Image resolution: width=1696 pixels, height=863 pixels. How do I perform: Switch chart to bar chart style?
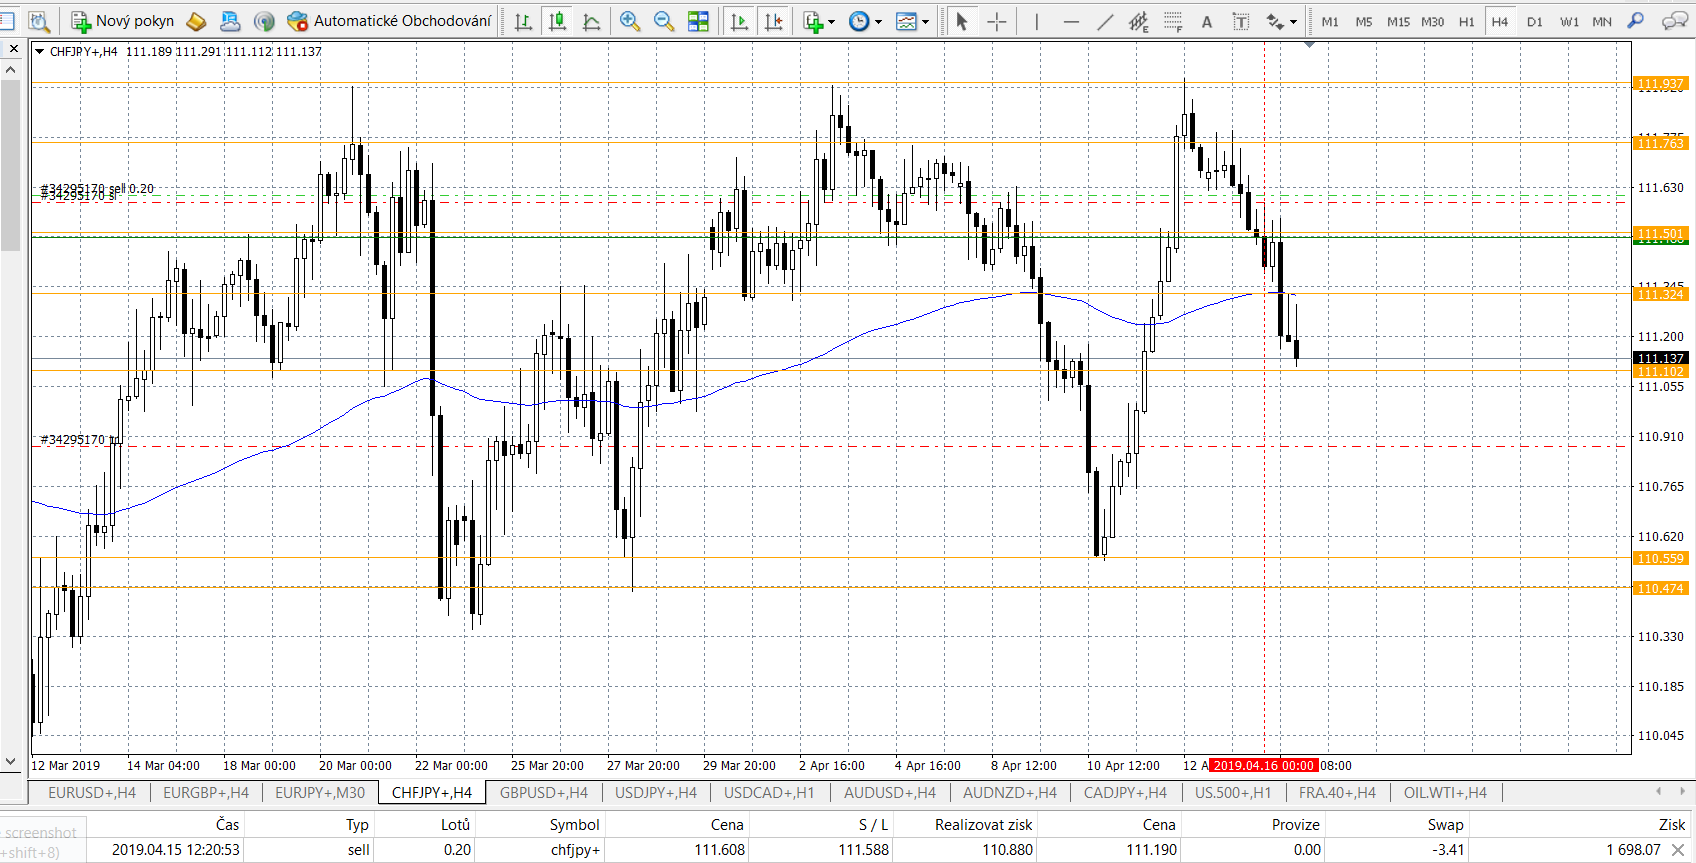pos(523,21)
